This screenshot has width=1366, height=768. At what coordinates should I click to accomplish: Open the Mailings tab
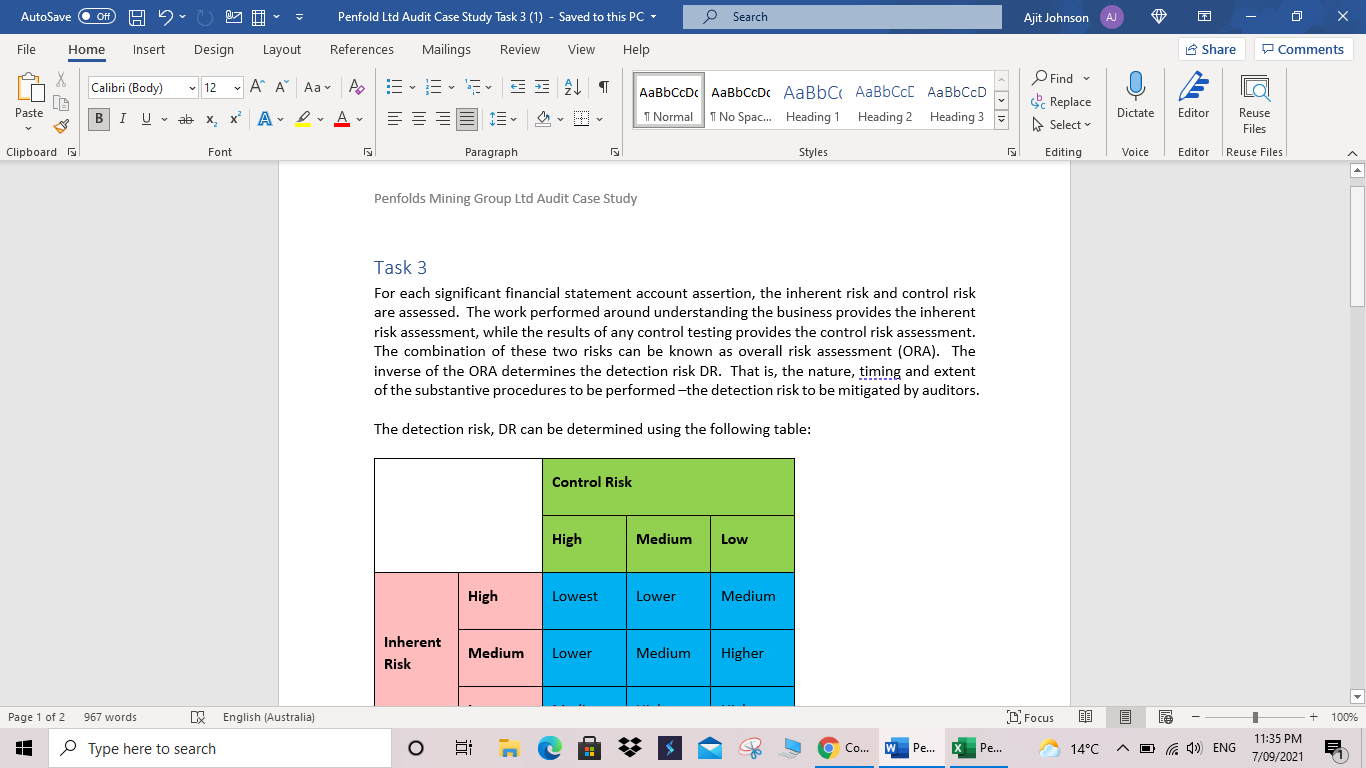pos(446,49)
